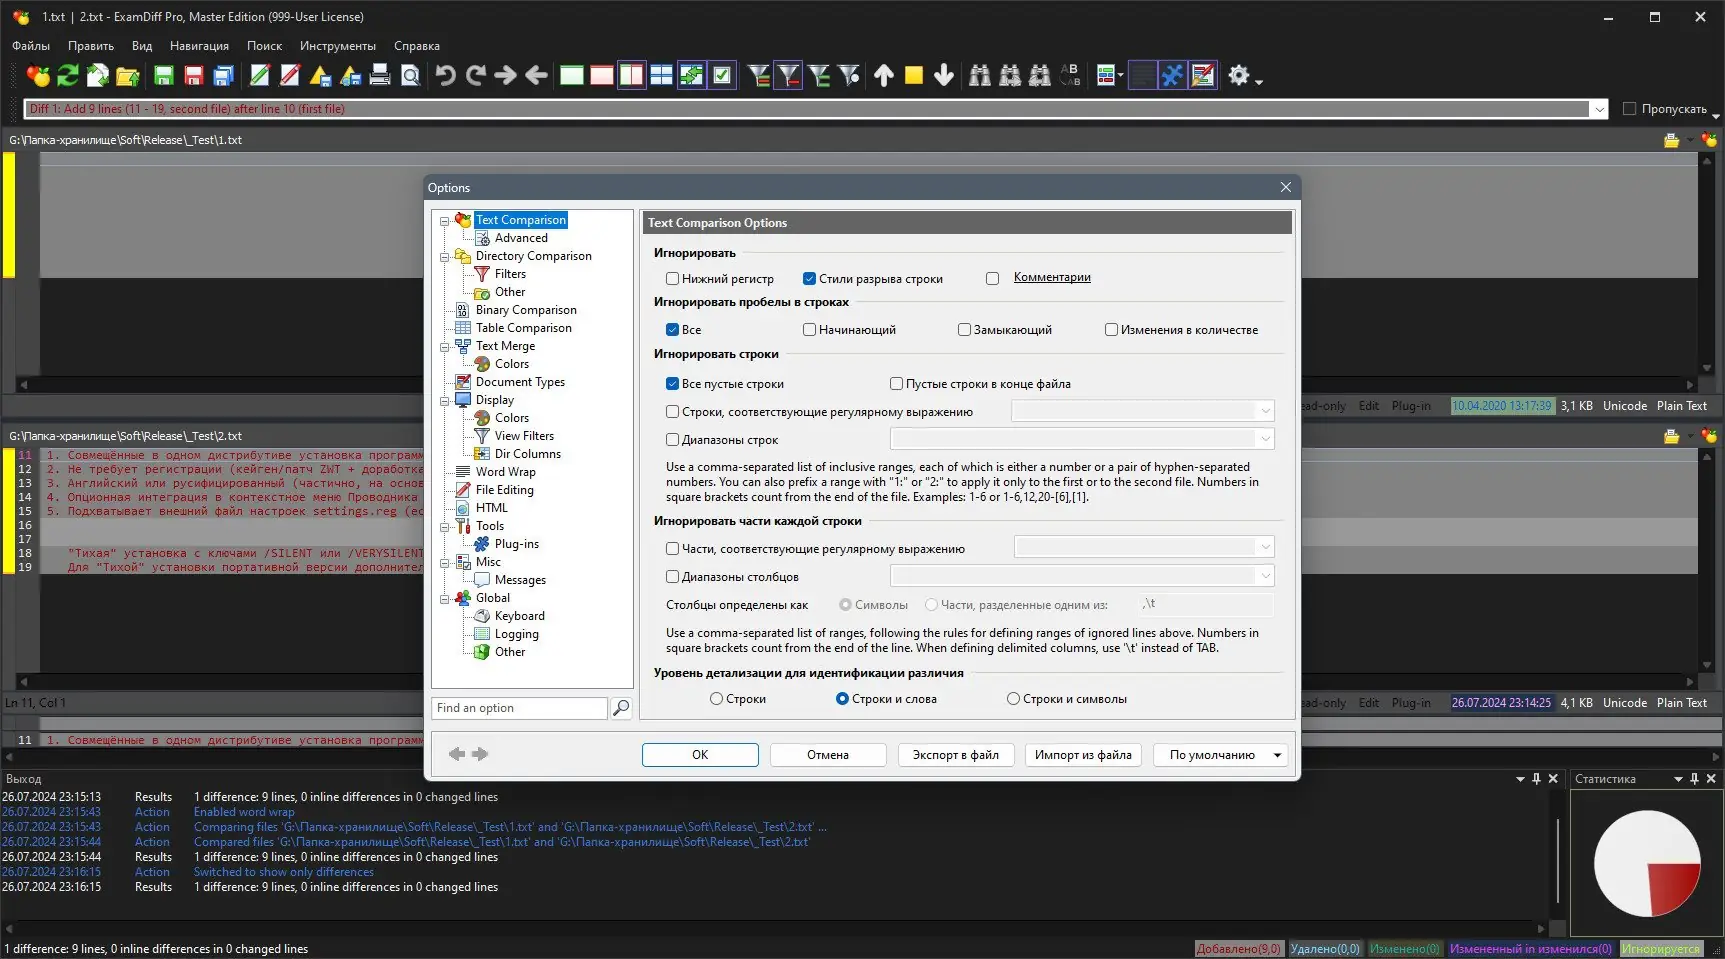This screenshot has width=1725, height=959.
Task: Click the Измененo(0) color legend in status bar
Action: [x=1405, y=949]
